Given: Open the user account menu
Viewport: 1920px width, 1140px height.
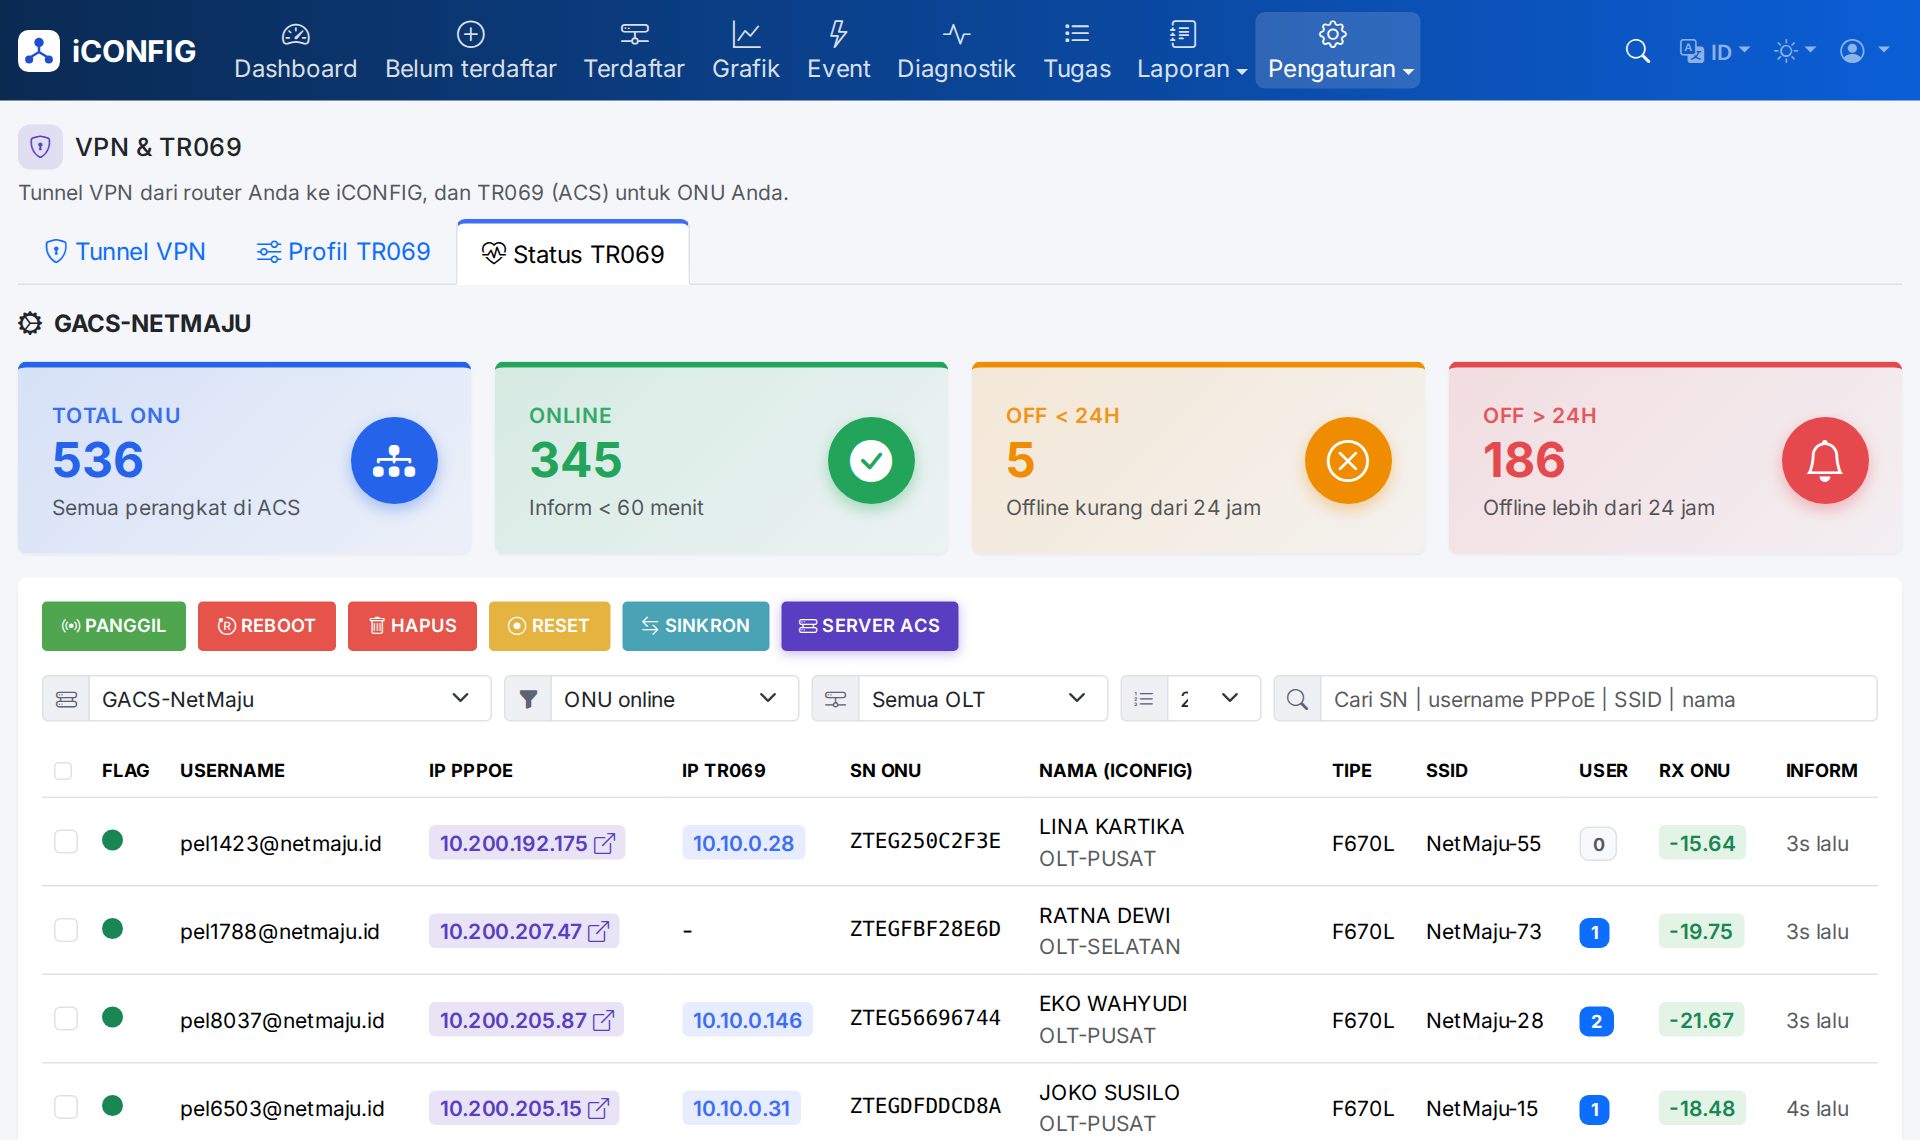Looking at the screenshot, I should [x=1864, y=51].
